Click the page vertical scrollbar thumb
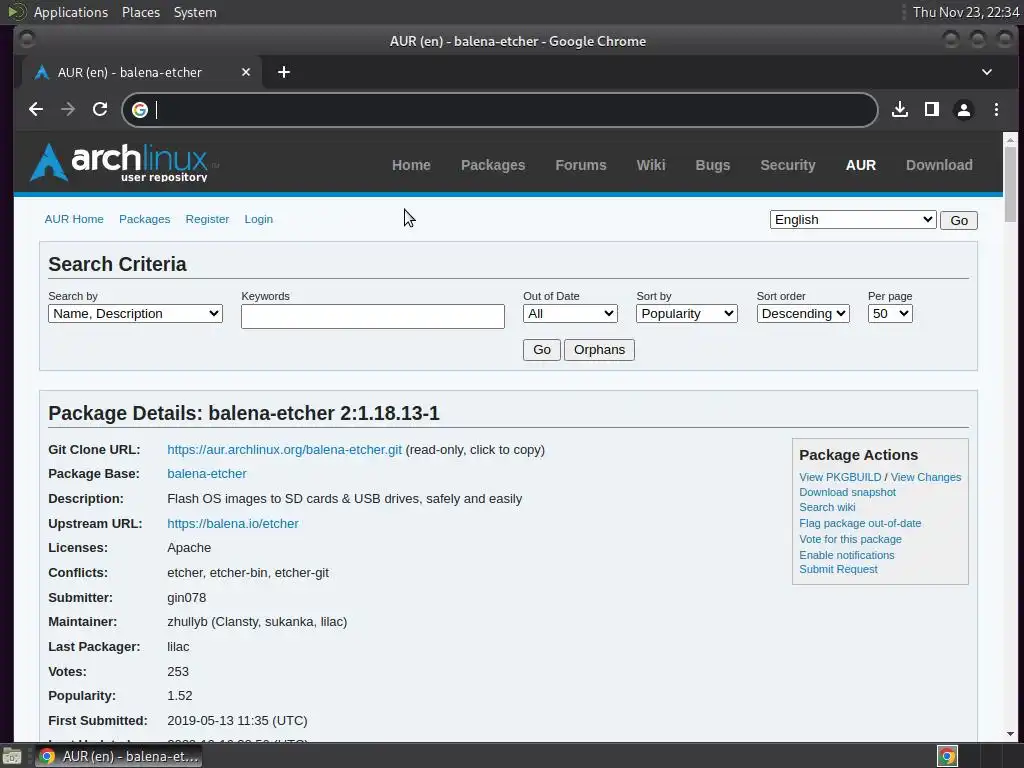 coord(1010,184)
